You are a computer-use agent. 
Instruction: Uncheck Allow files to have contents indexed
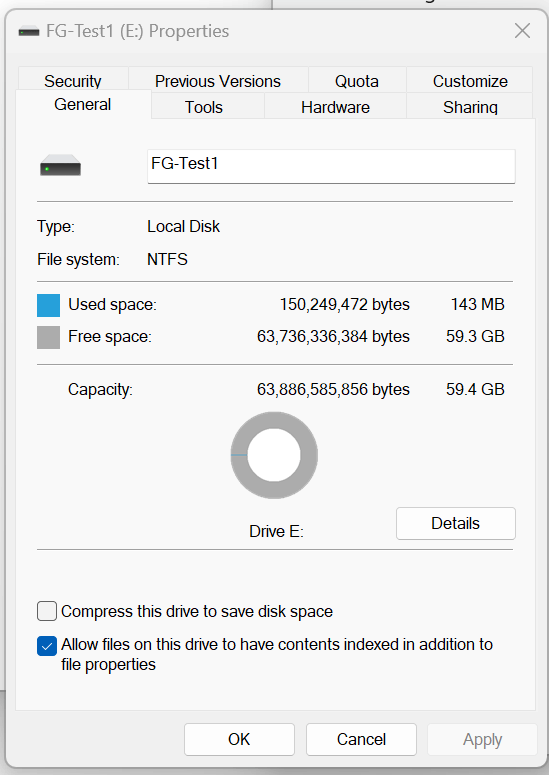coord(47,646)
